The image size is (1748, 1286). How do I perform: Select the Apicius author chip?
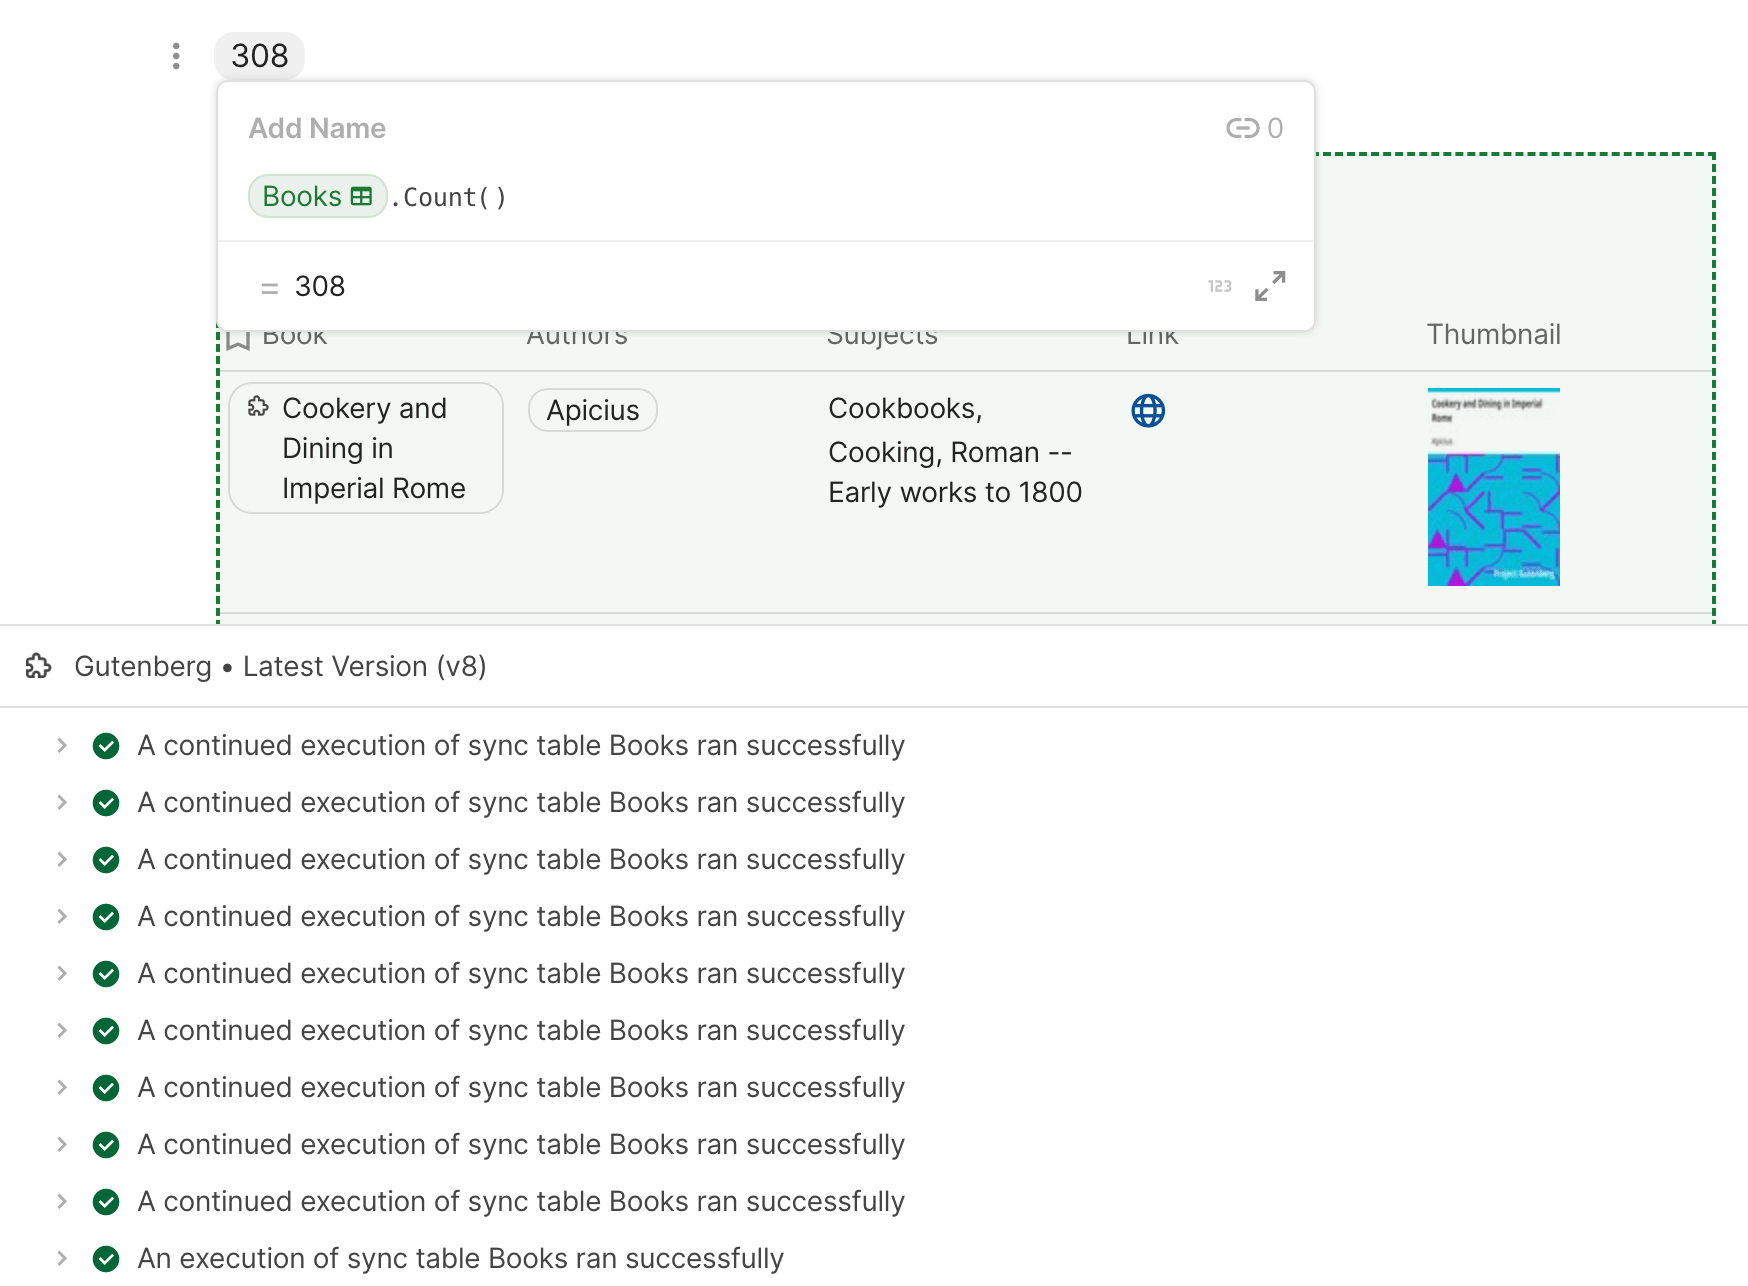[592, 410]
